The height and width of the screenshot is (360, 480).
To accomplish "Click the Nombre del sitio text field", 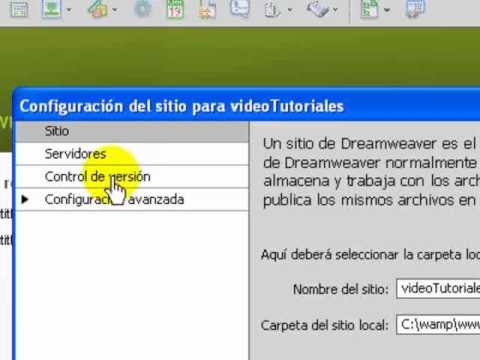I will click(x=438, y=288).
